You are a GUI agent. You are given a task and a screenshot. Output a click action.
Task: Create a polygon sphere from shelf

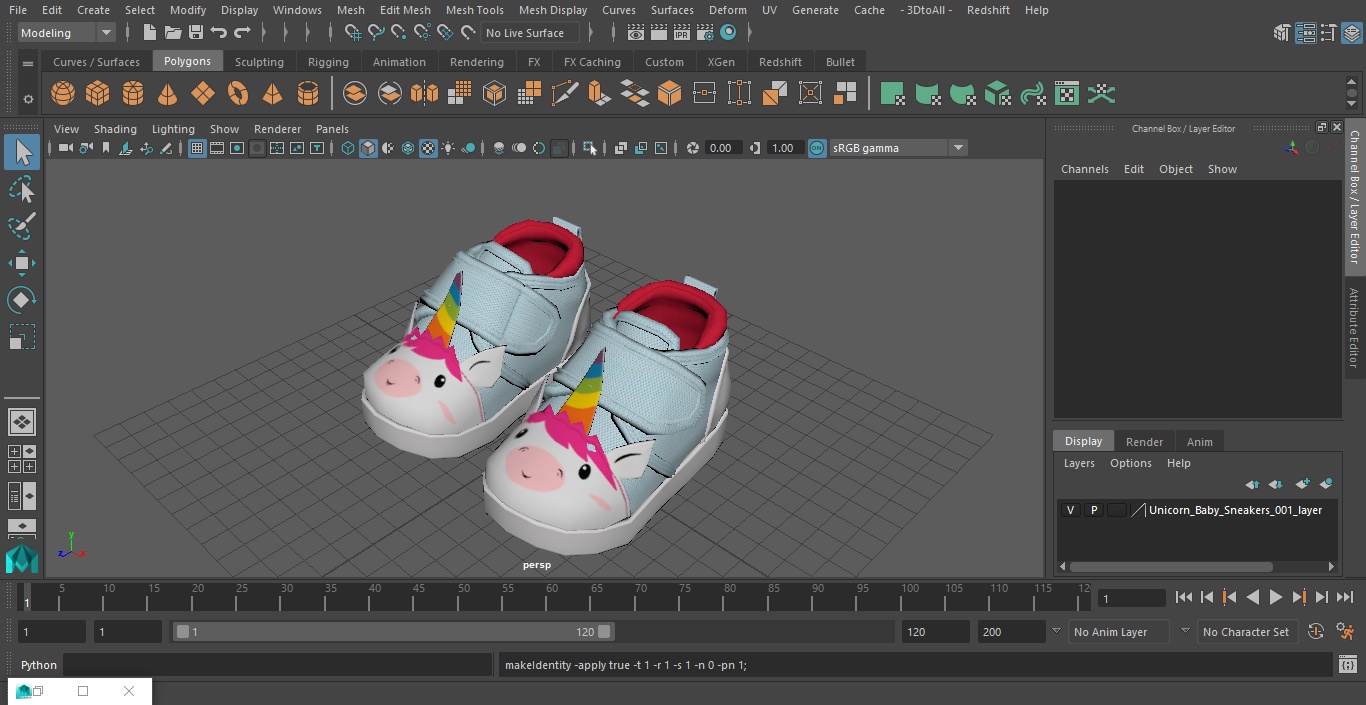point(63,94)
